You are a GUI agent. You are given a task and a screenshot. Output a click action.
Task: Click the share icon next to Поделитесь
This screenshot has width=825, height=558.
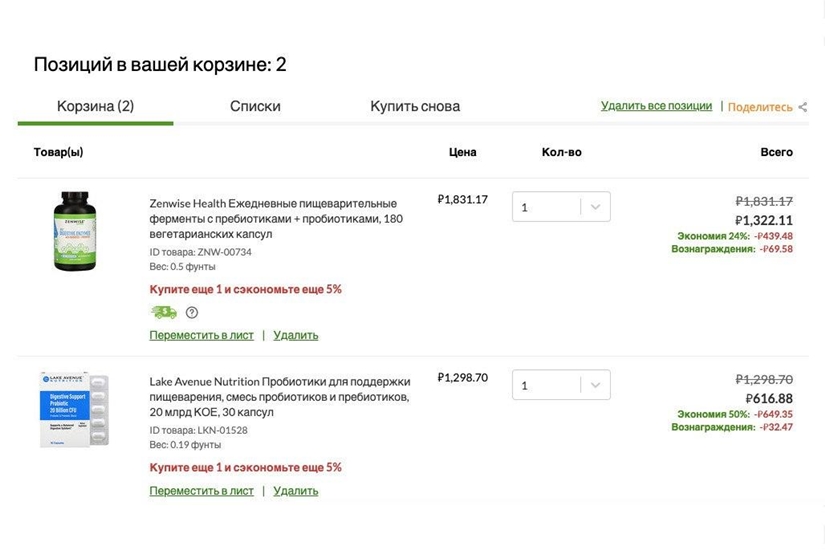(x=803, y=107)
